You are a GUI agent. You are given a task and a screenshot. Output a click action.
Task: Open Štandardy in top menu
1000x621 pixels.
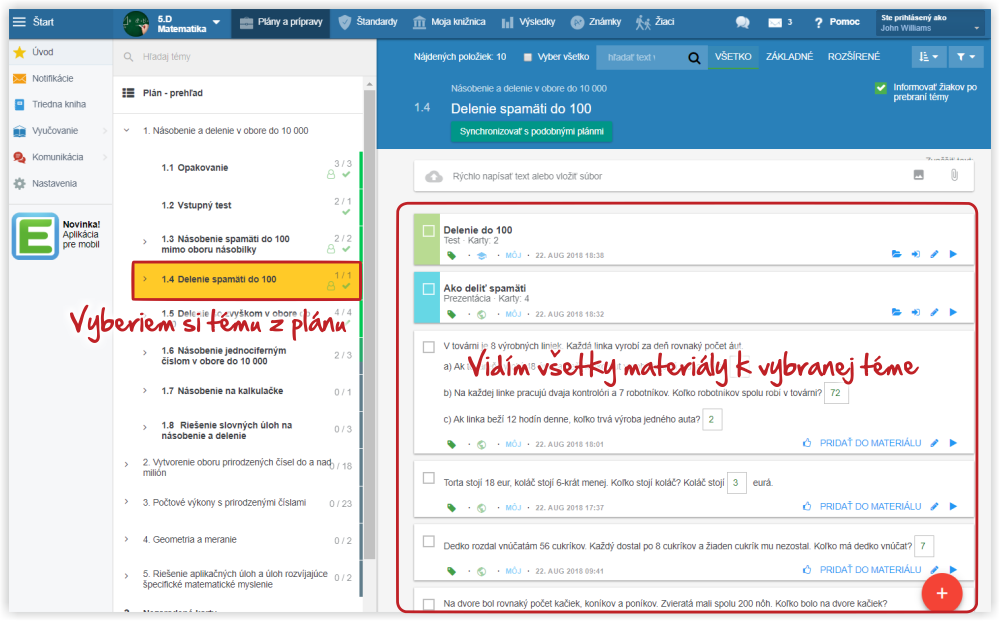click(367, 22)
